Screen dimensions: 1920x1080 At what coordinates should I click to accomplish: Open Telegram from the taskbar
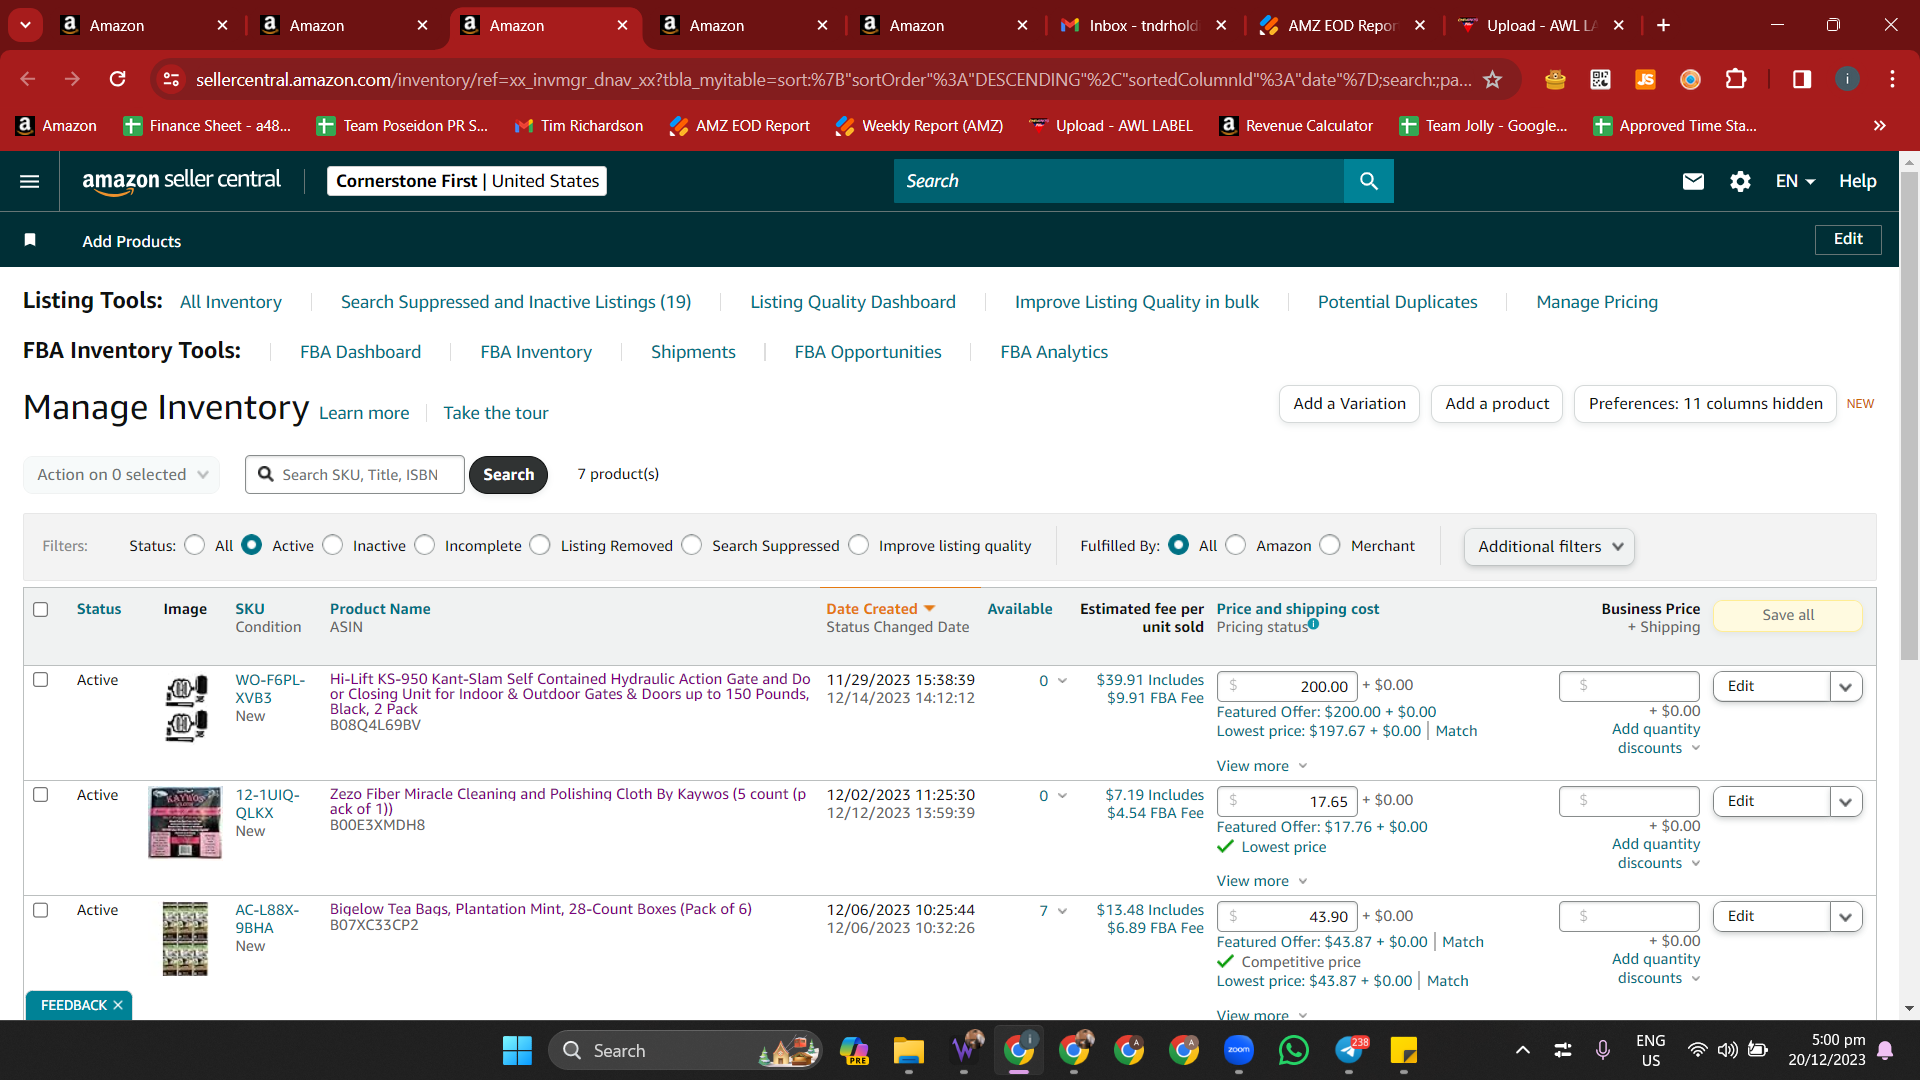[1349, 1050]
